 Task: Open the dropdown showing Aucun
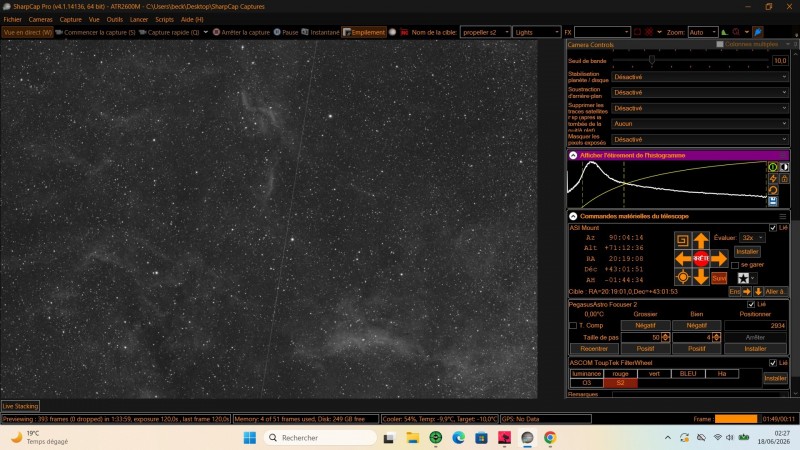pyautogui.click(x=700, y=123)
